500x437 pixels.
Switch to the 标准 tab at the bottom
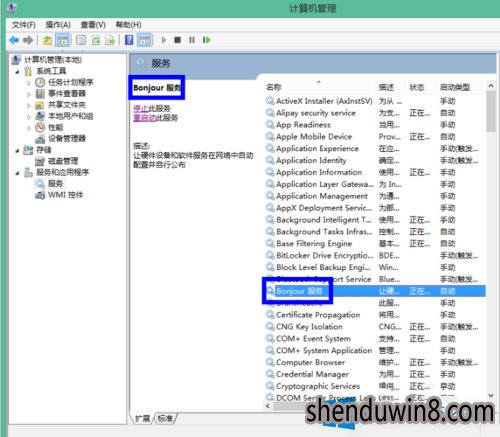pyautogui.click(x=165, y=418)
